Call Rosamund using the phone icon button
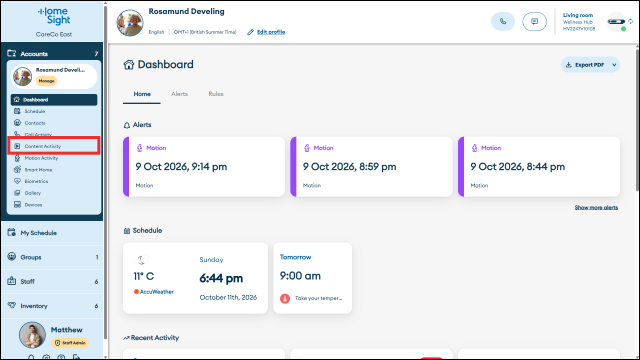 point(503,21)
